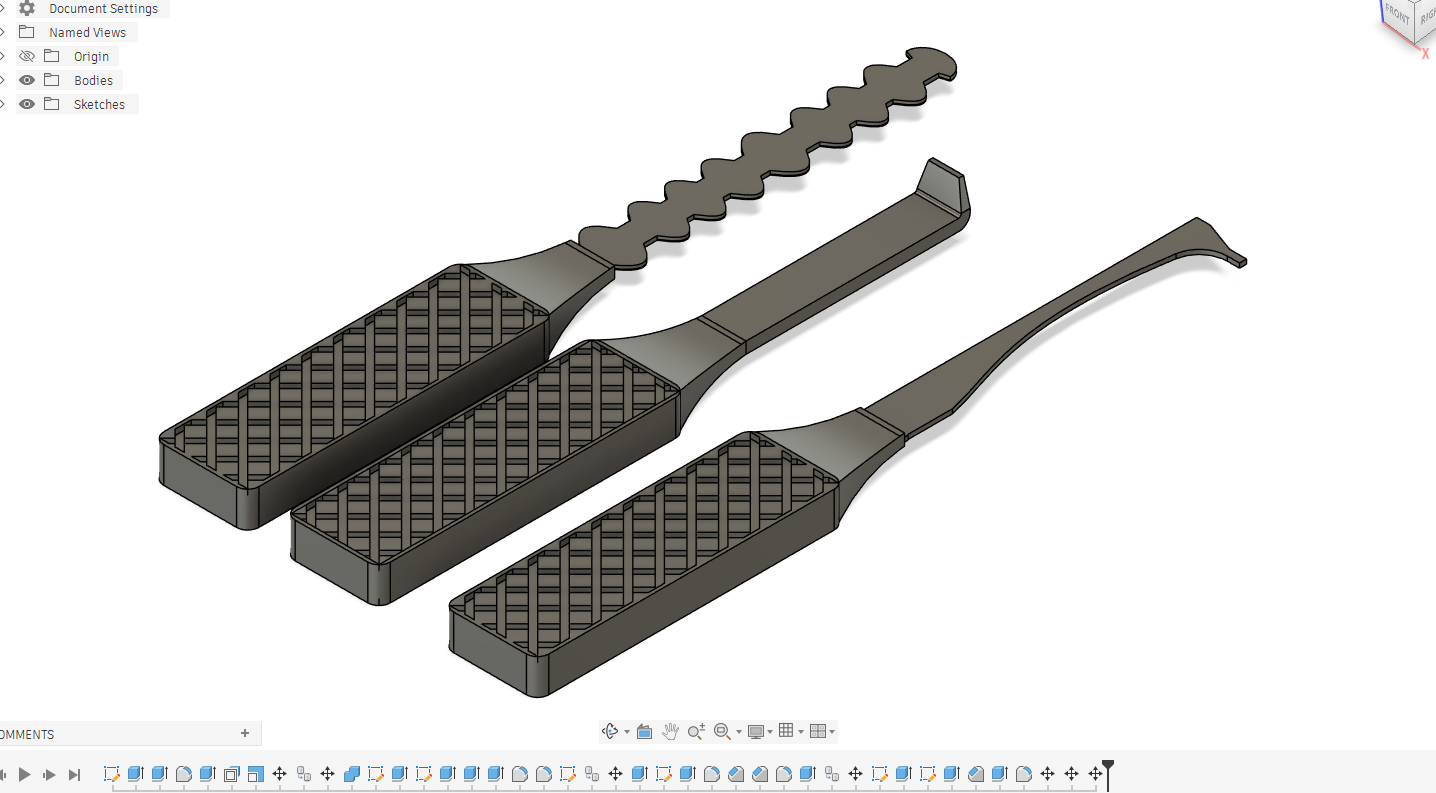Click the Comments panel header

(130, 733)
